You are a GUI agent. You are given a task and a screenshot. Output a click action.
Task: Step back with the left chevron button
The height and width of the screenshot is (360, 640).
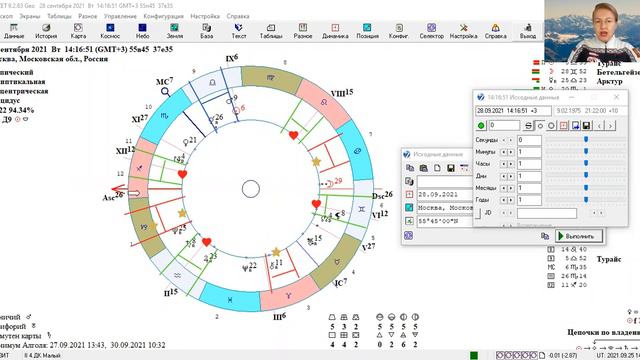click(x=599, y=126)
